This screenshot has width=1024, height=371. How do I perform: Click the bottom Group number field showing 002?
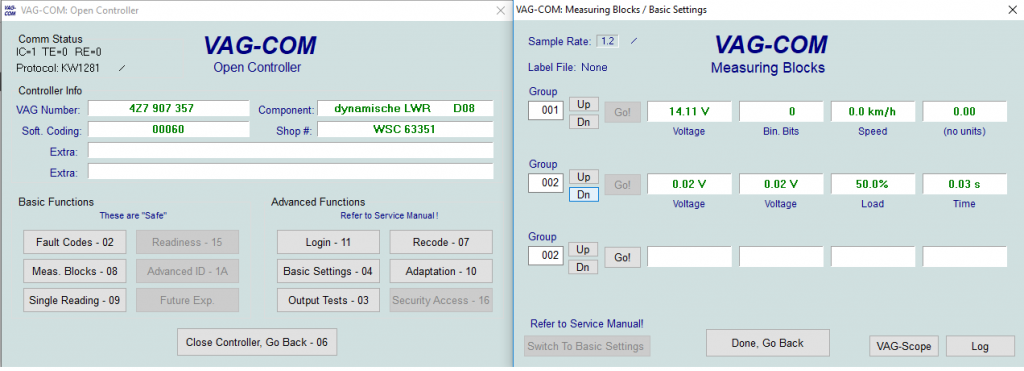pyautogui.click(x=546, y=256)
